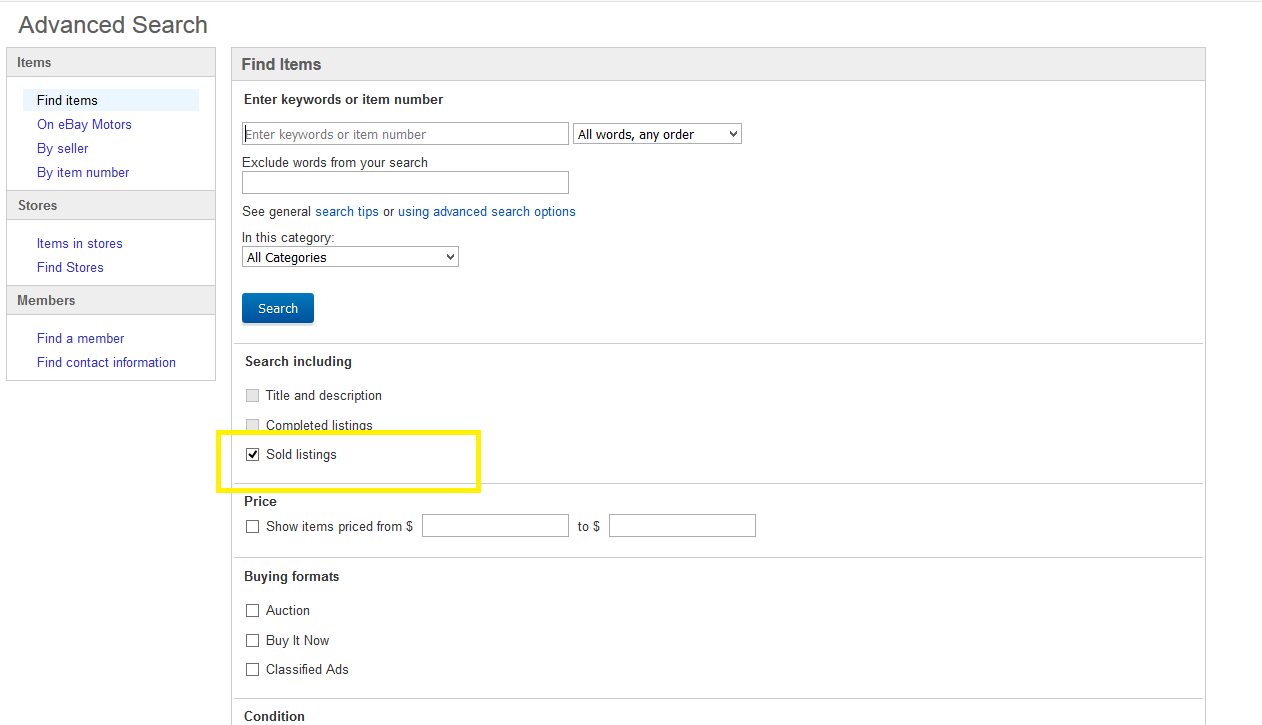Check the Classified Ads checkbox
The height and width of the screenshot is (725, 1262).
click(252, 670)
